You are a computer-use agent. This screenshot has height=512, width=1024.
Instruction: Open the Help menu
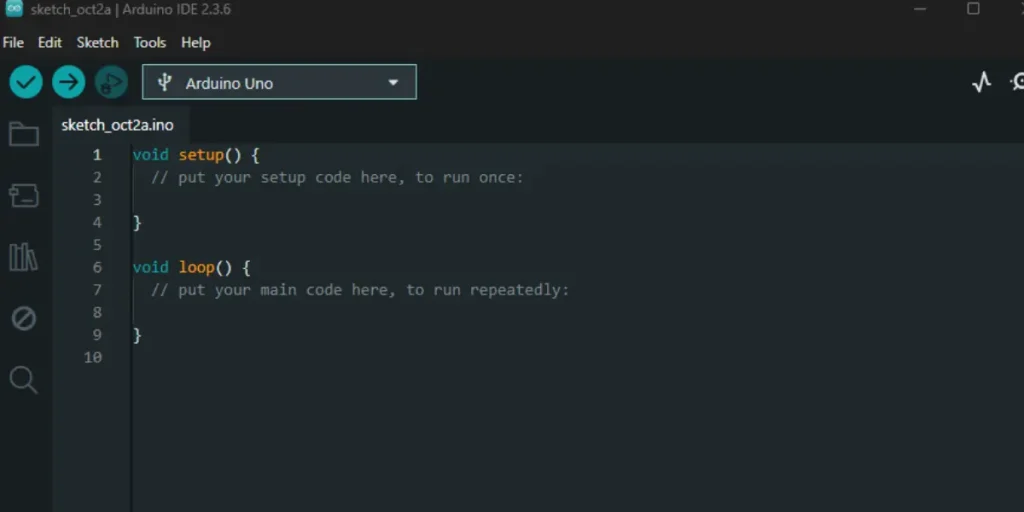(195, 42)
